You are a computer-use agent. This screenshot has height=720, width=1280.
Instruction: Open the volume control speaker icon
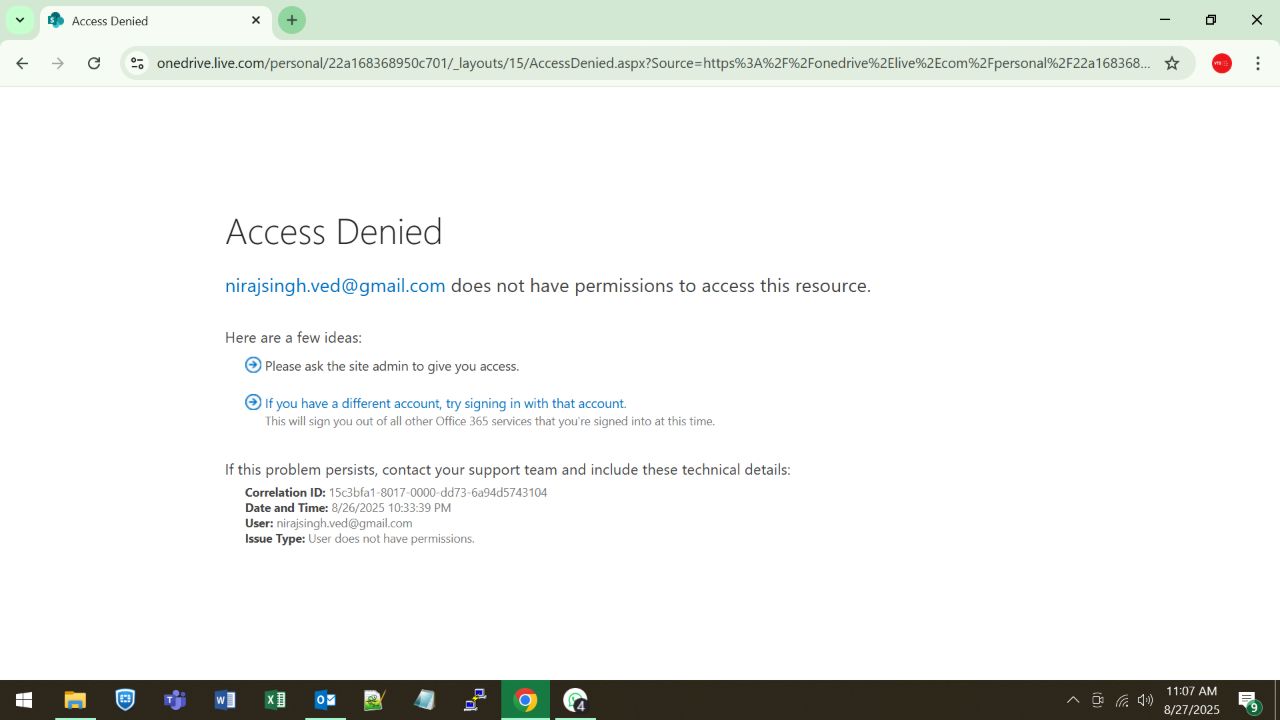click(x=1145, y=700)
